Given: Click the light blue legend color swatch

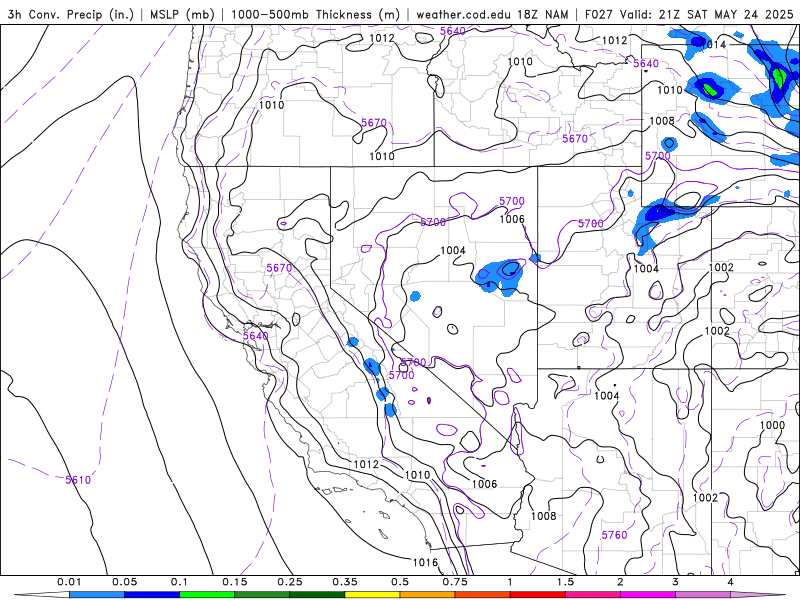Looking at the screenshot, I should [x=97, y=595].
